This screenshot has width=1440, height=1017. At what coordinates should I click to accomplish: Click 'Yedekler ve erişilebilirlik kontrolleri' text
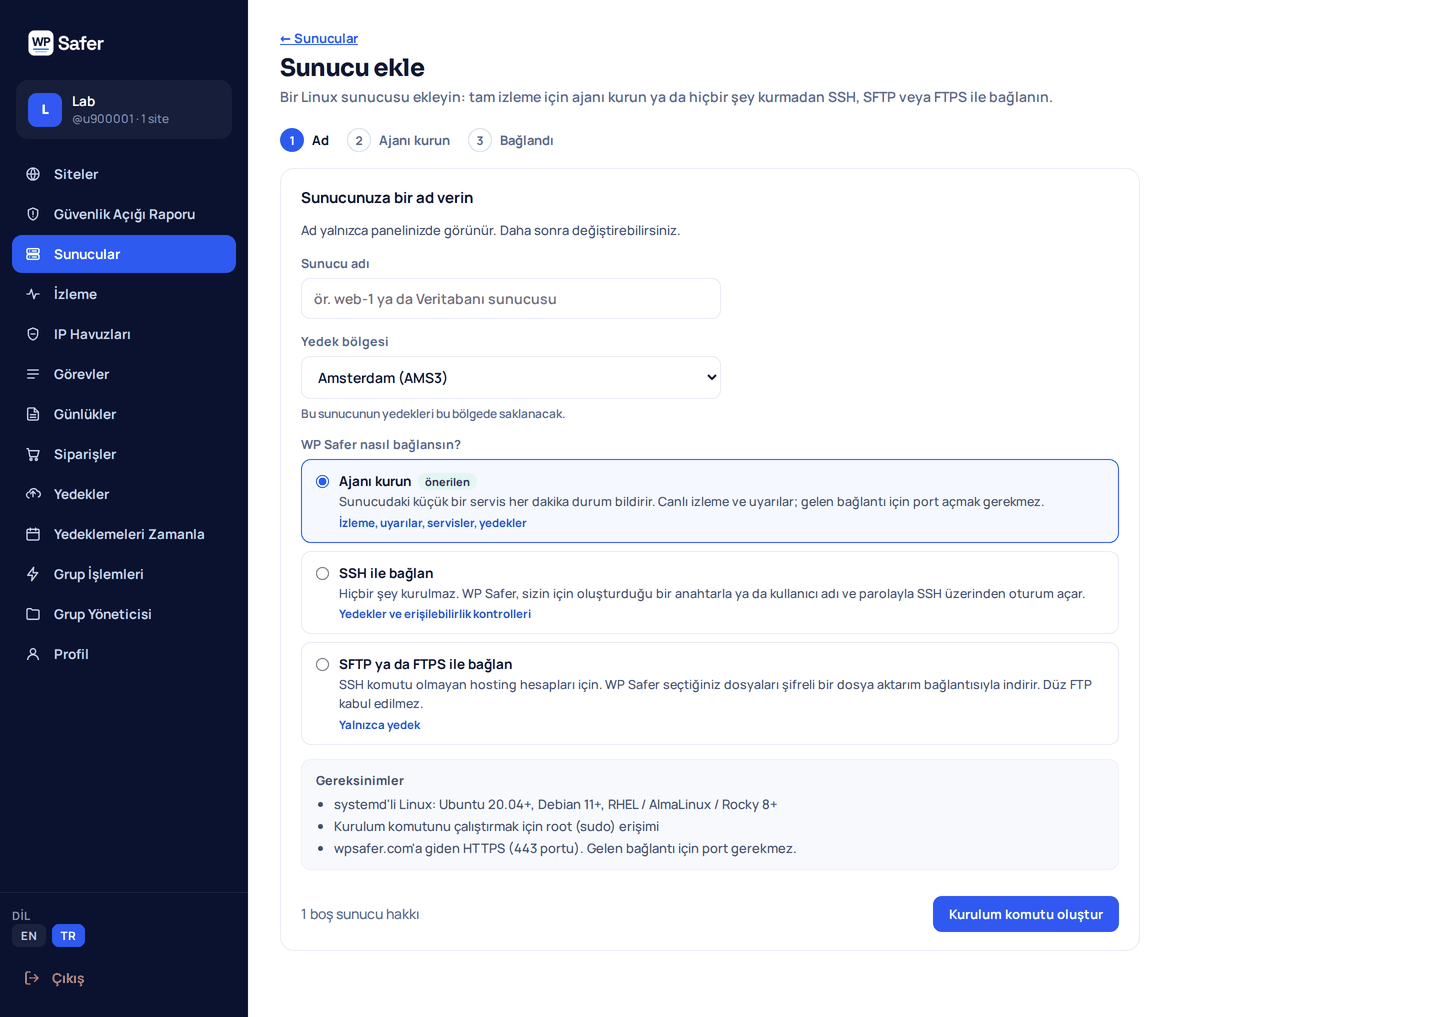pos(435,614)
